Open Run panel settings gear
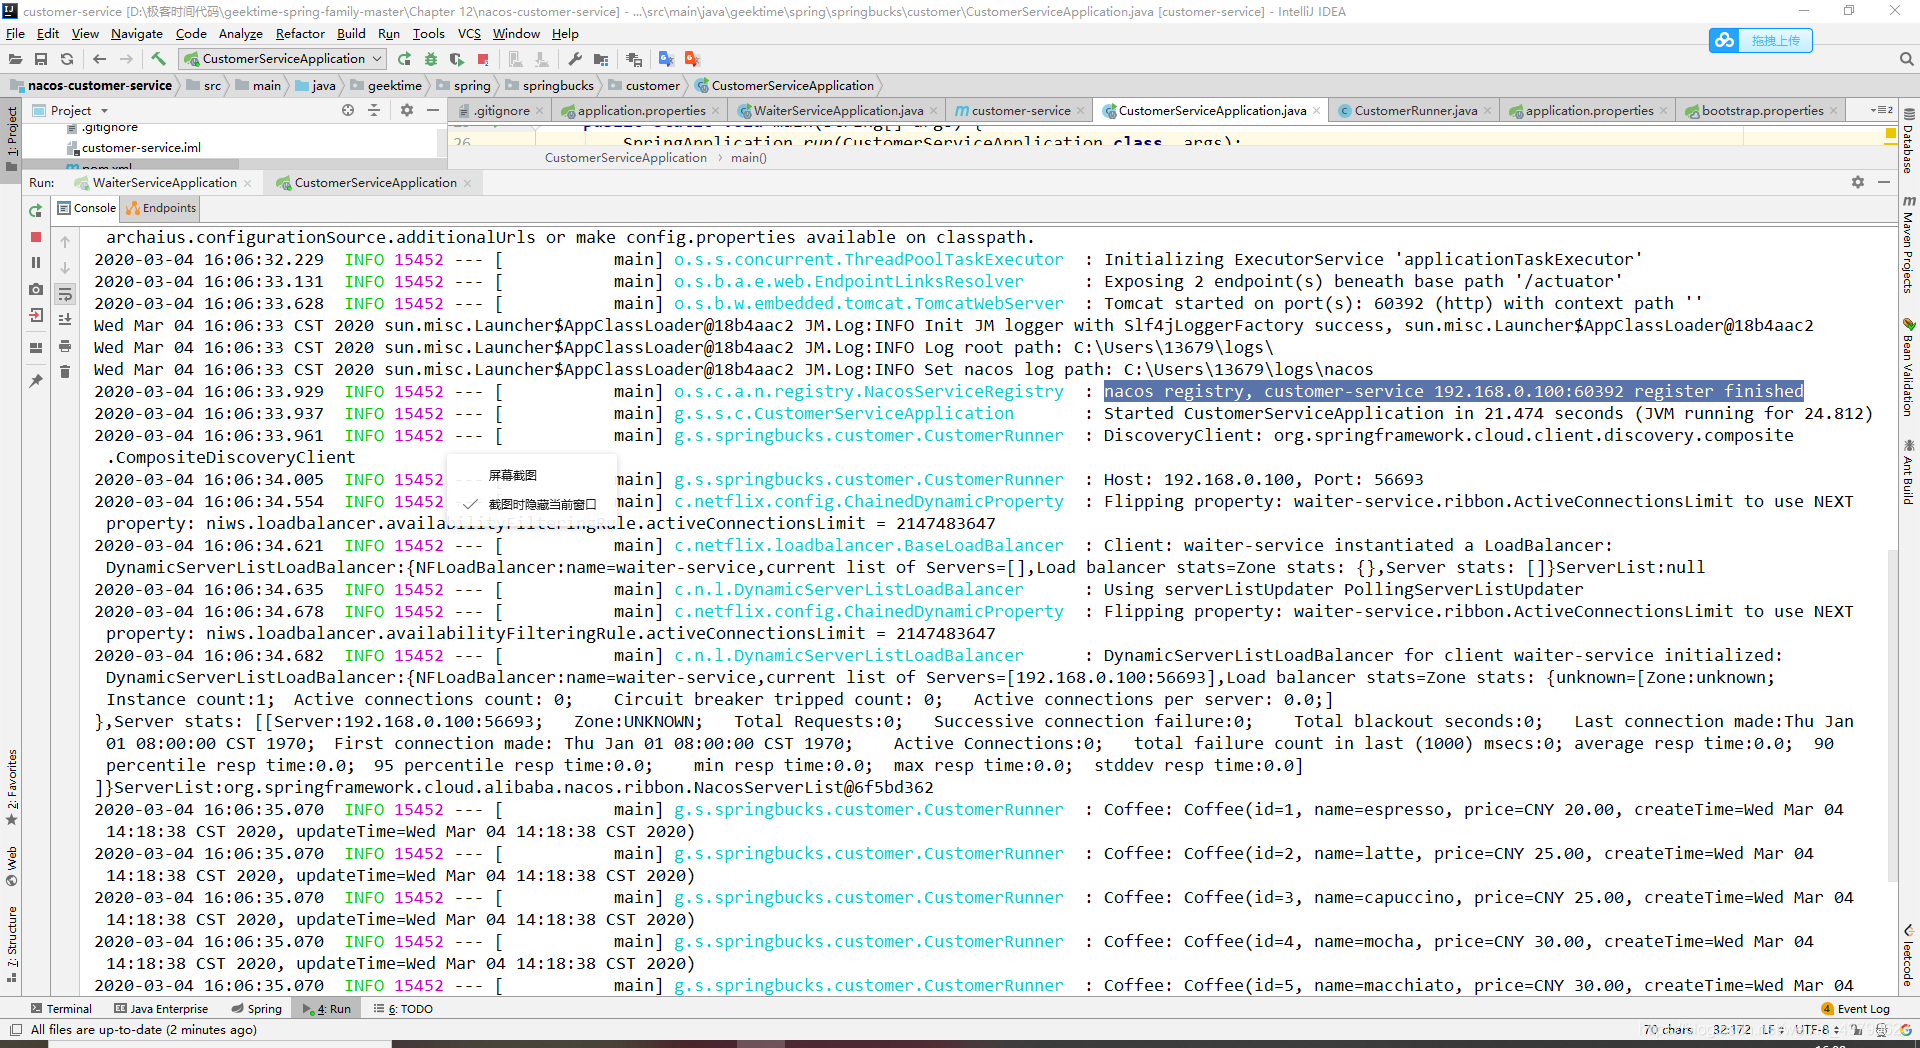This screenshot has height=1048, width=1920. [x=1858, y=182]
